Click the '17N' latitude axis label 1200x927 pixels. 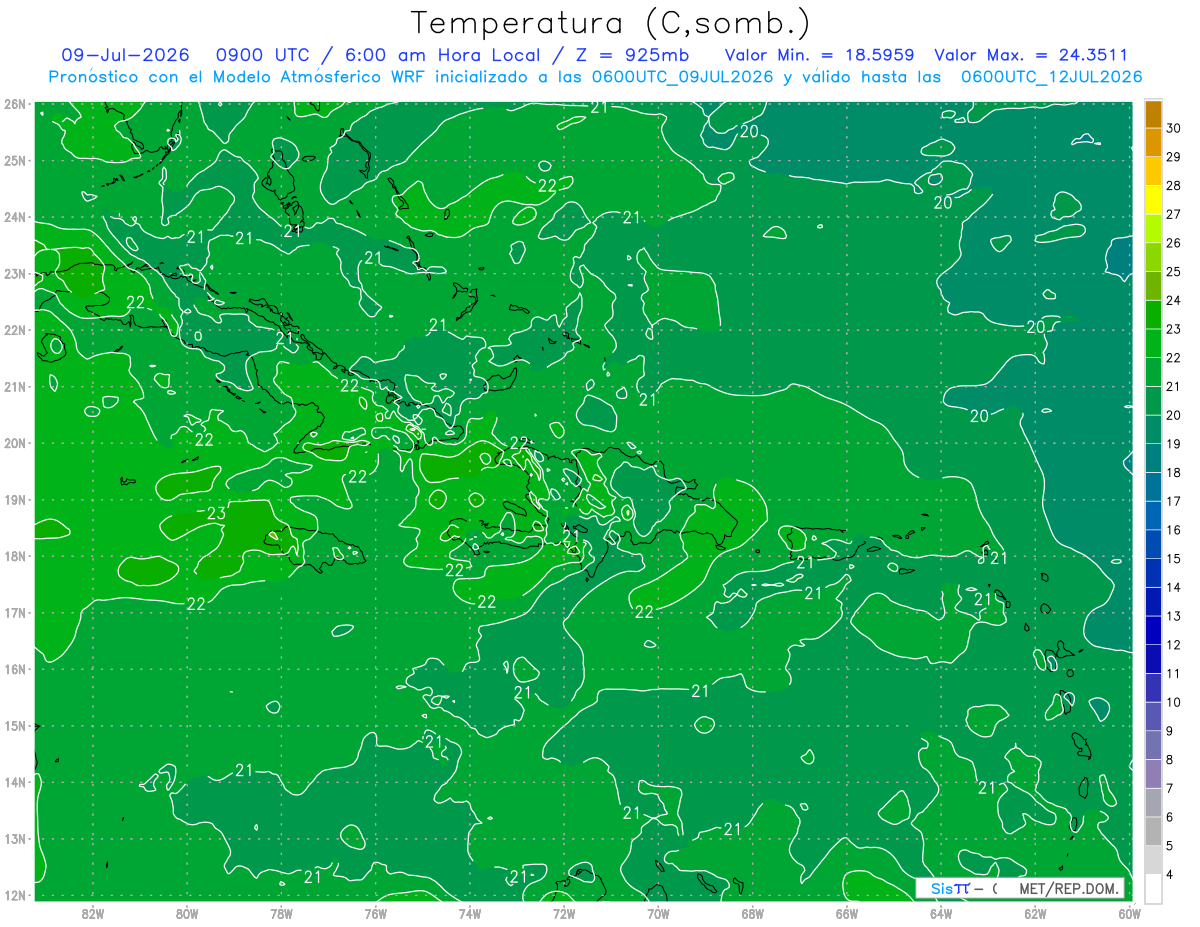click(x=14, y=612)
